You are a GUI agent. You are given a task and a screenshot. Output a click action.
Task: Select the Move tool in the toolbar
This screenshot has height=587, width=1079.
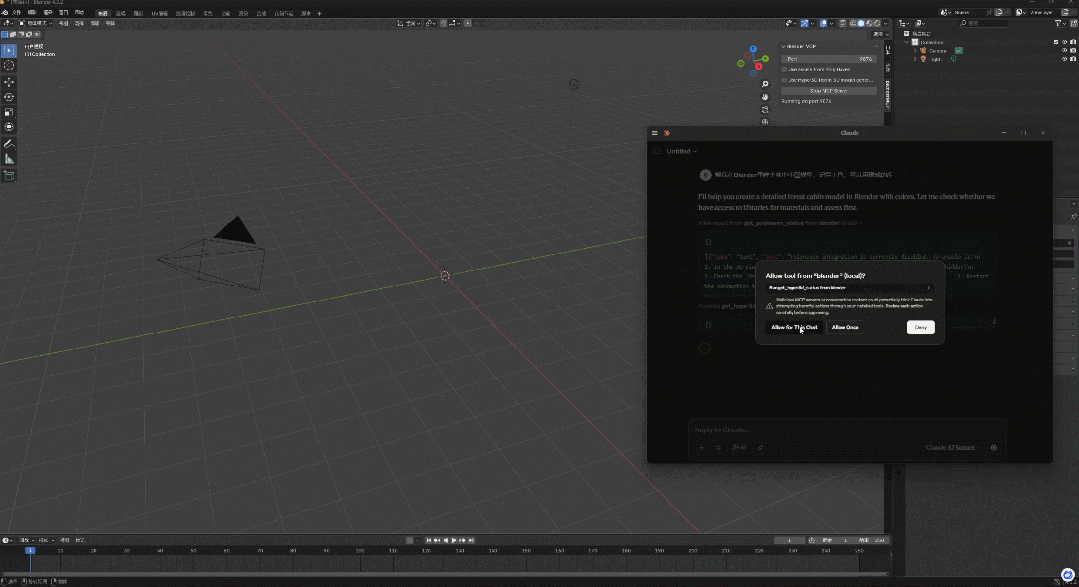click(9, 81)
